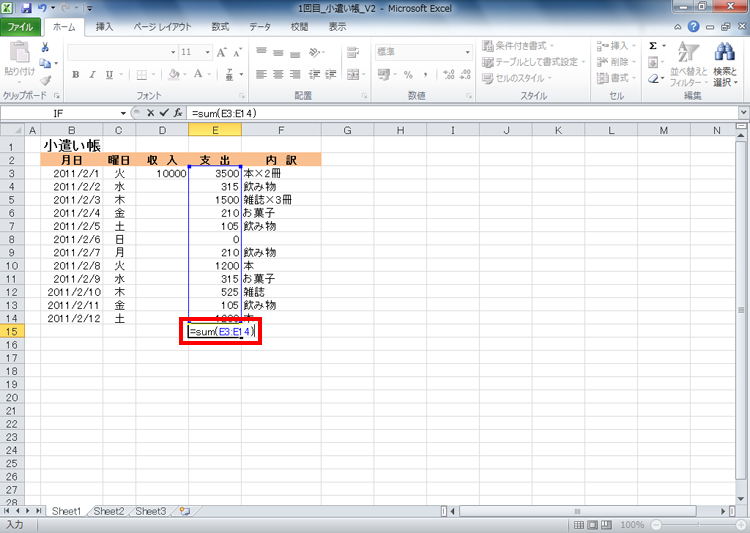Click the increase decimal icon
Viewport: 750px width, 533px height.
point(449,75)
